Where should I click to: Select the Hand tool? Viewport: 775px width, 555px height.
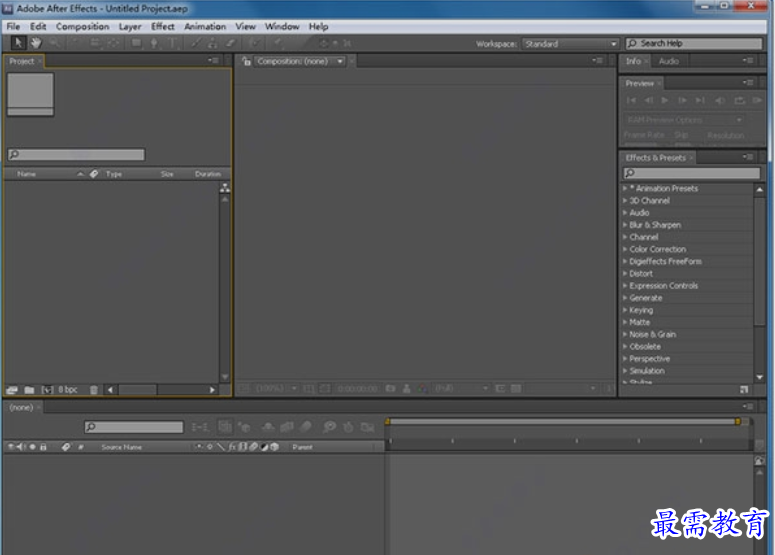pyautogui.click(x=36, y=43)
